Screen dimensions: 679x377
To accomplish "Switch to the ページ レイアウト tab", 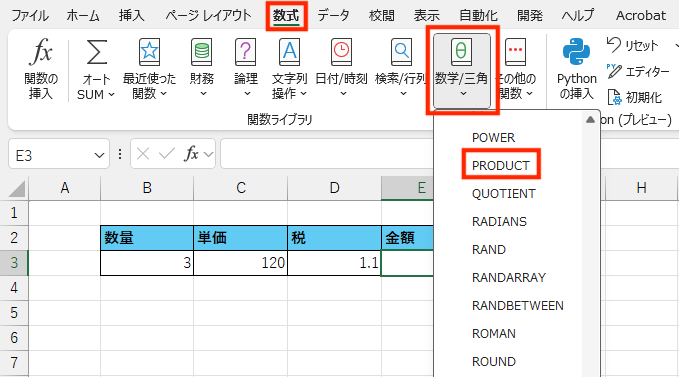I will point(208,16).
